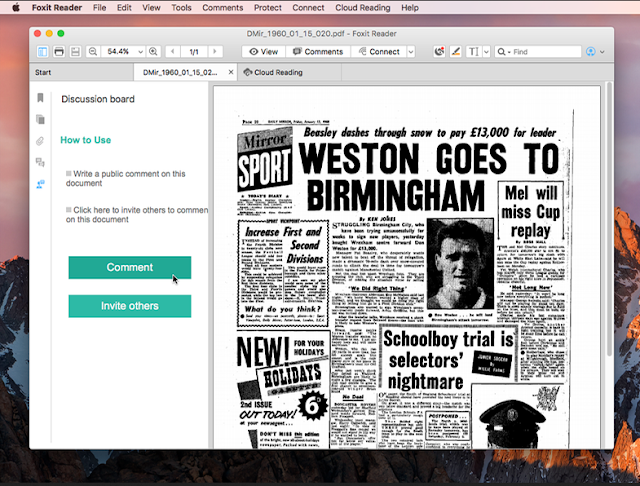The image size is (640, 486).
Task: Click the Connect toolbar button
Action: (379, 52)
